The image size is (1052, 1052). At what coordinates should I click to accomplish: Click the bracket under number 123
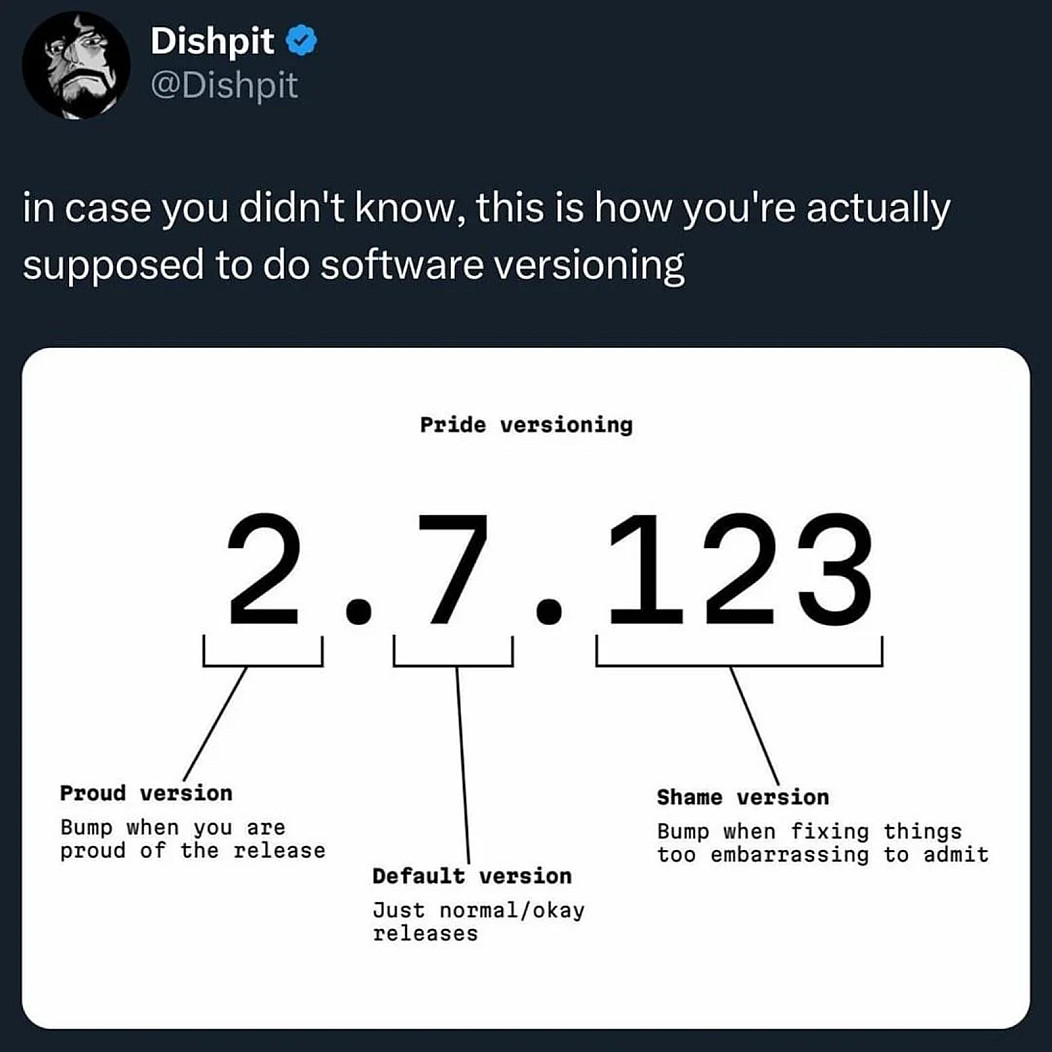[739, 662]
